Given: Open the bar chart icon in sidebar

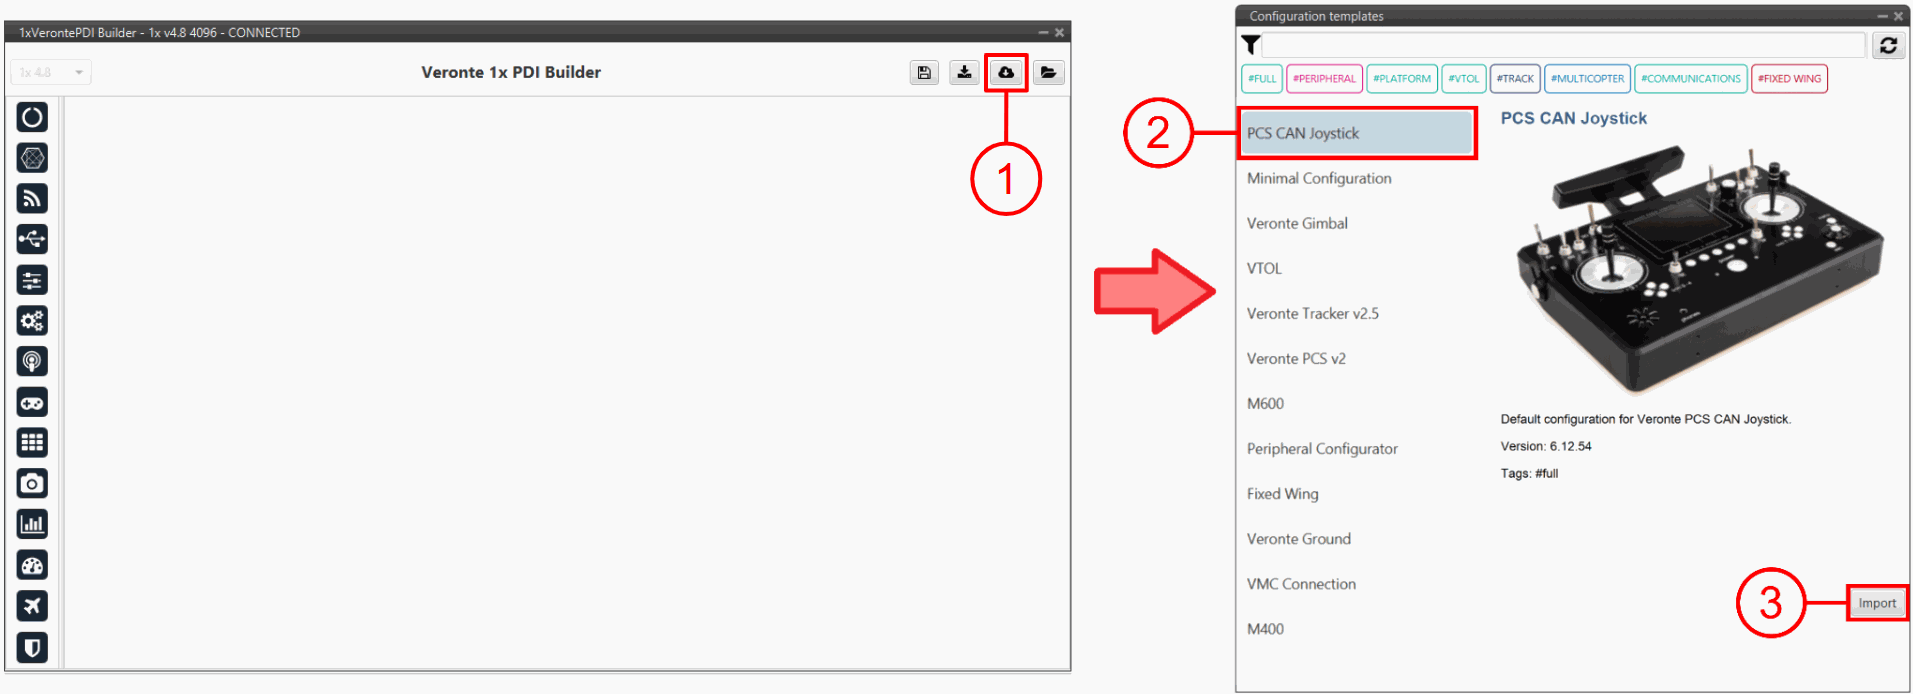Looking at the screenshot, I should pos(32,524).
